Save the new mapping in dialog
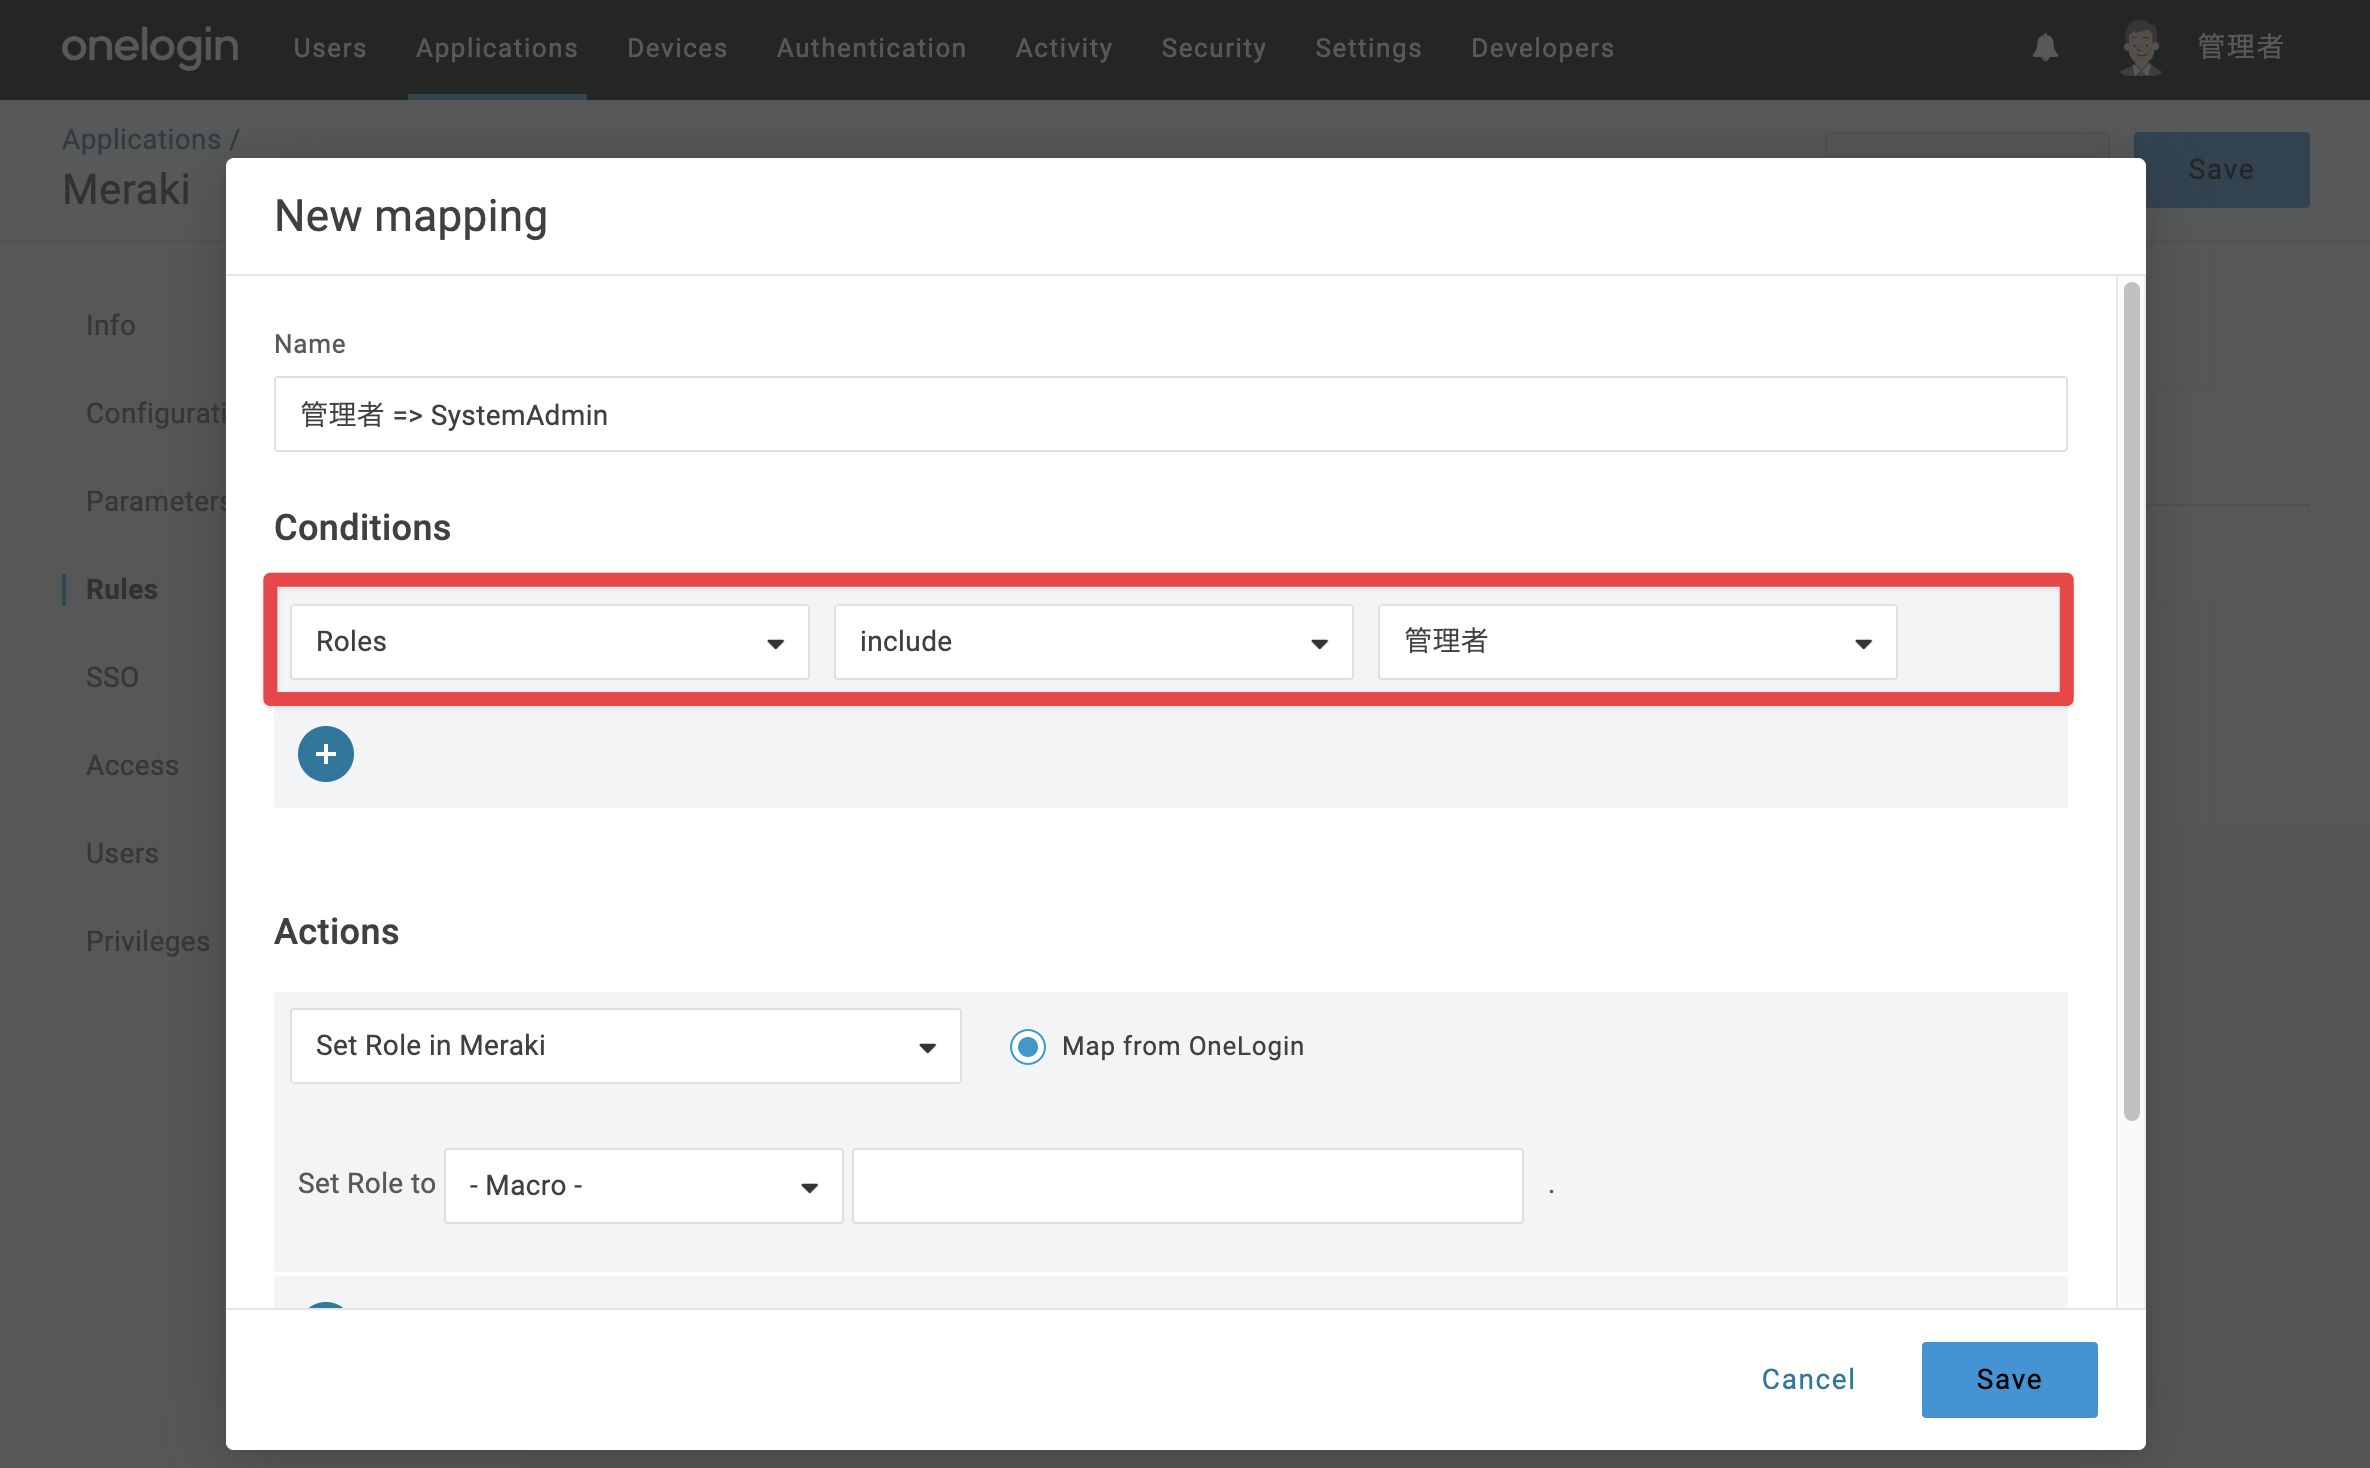2370x1468 pixels. click(x=2009, y=1379)
